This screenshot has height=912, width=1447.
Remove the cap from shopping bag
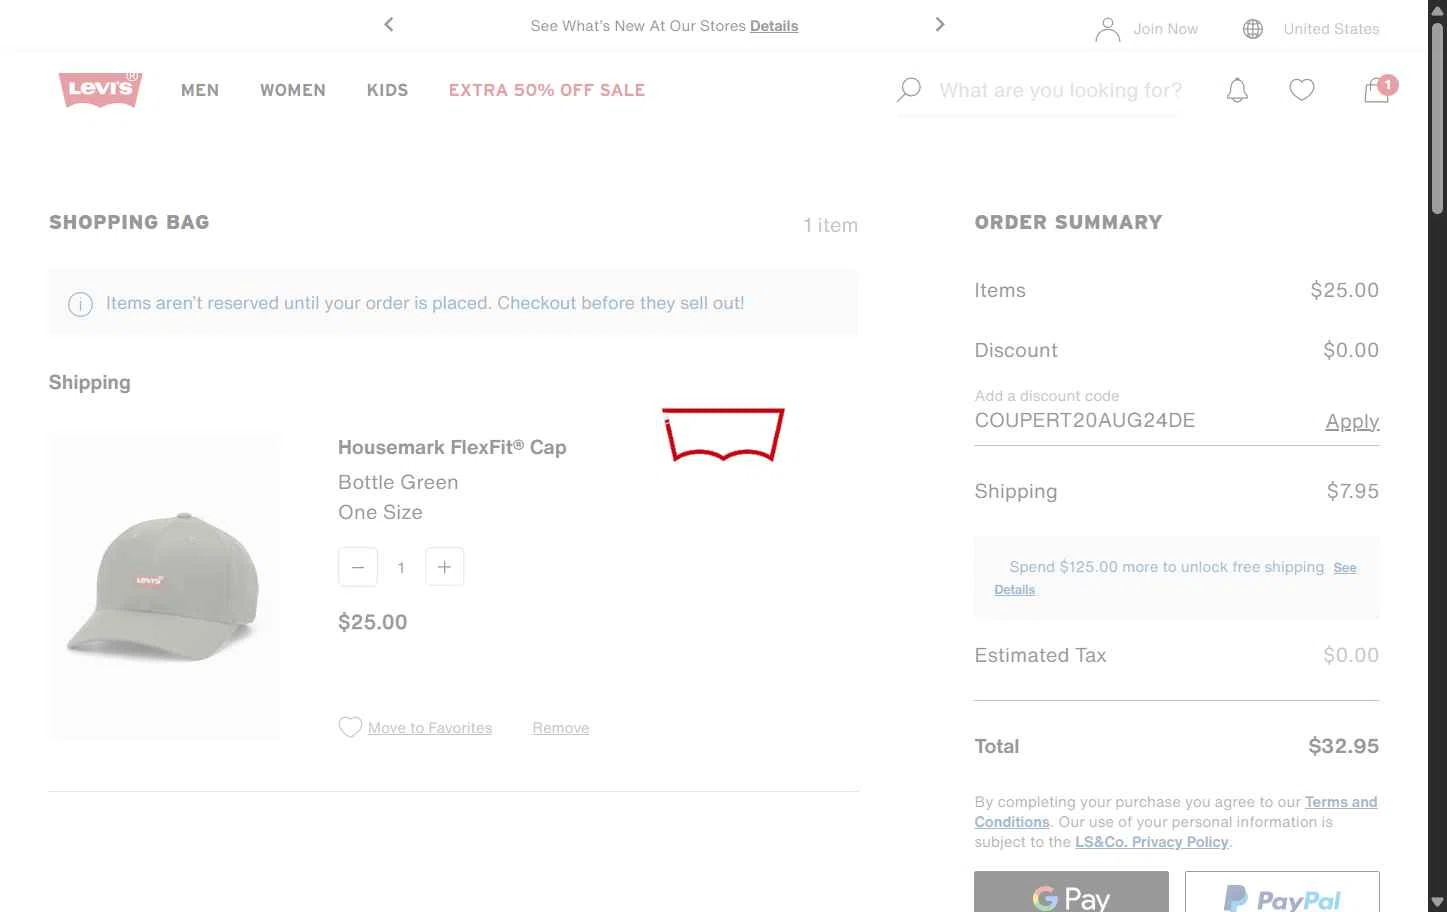coord(560,728)
